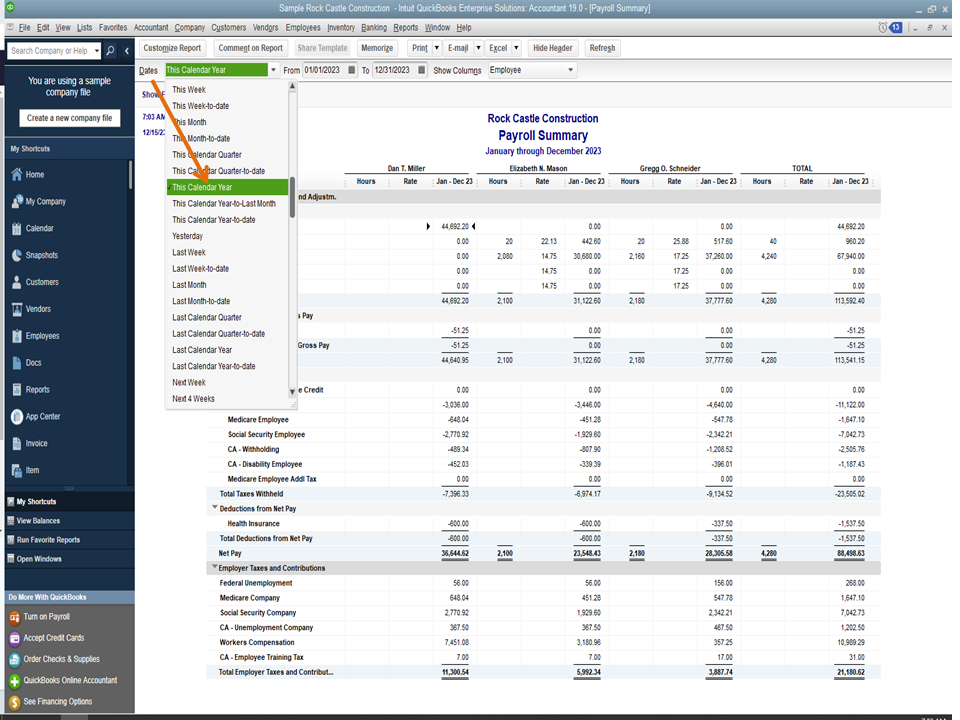Click Net Pay total 88,498.63
The image size is (960, 720).
pyautogui.click(x=850, y=553)
